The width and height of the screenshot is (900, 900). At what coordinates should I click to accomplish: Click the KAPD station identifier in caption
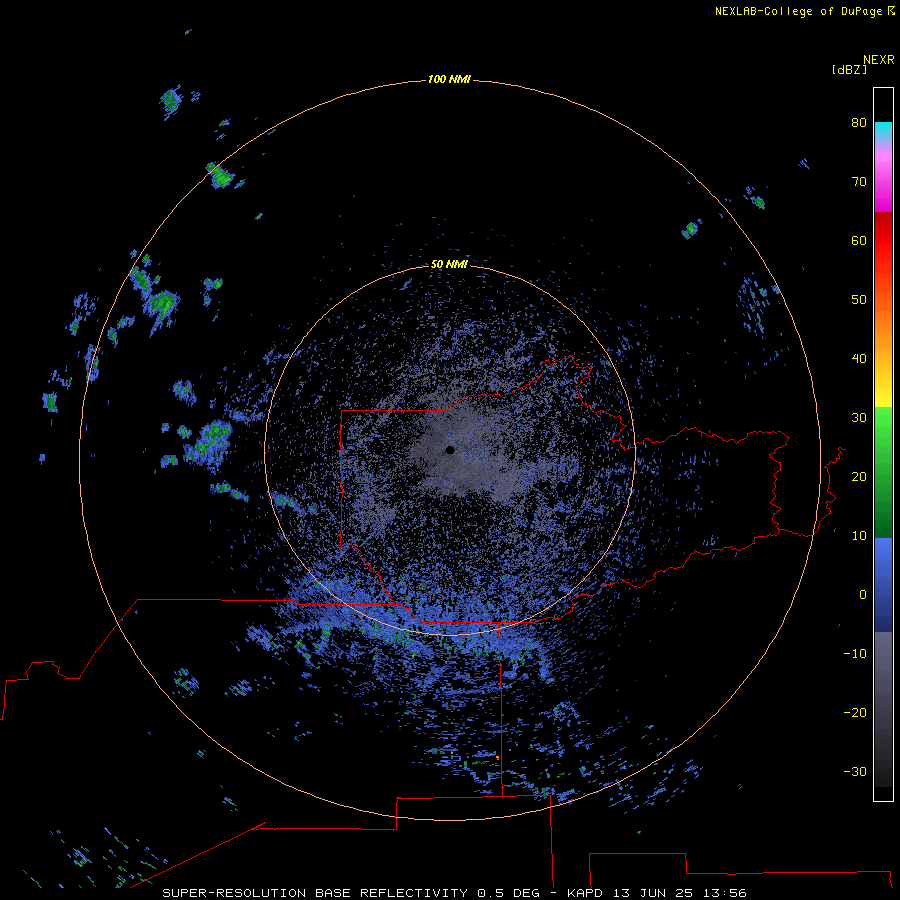585,893
